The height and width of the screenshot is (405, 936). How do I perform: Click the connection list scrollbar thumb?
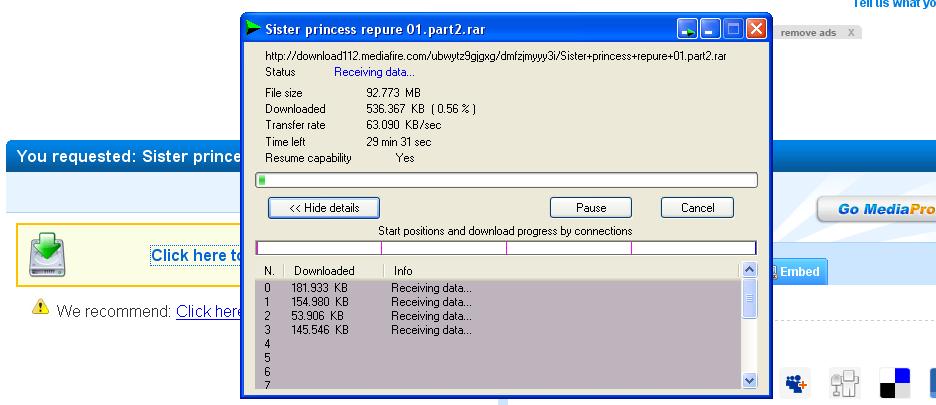point(749,297)
